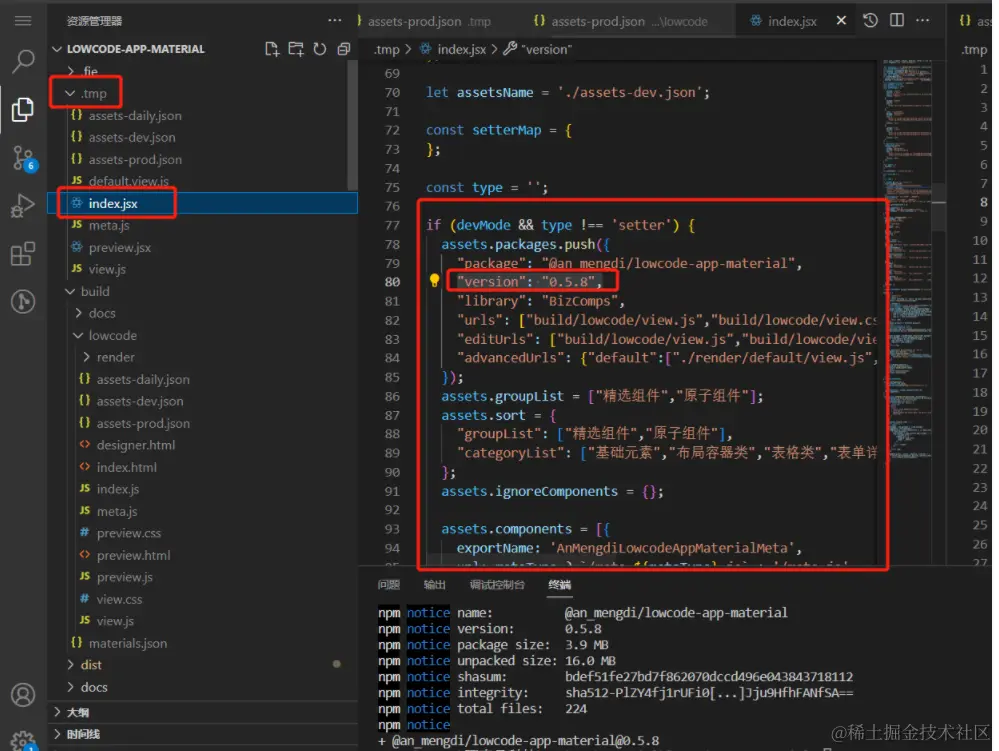The image size is (999, 751).
Task: Open the Extensions view
Action: (x=23, y=254)
